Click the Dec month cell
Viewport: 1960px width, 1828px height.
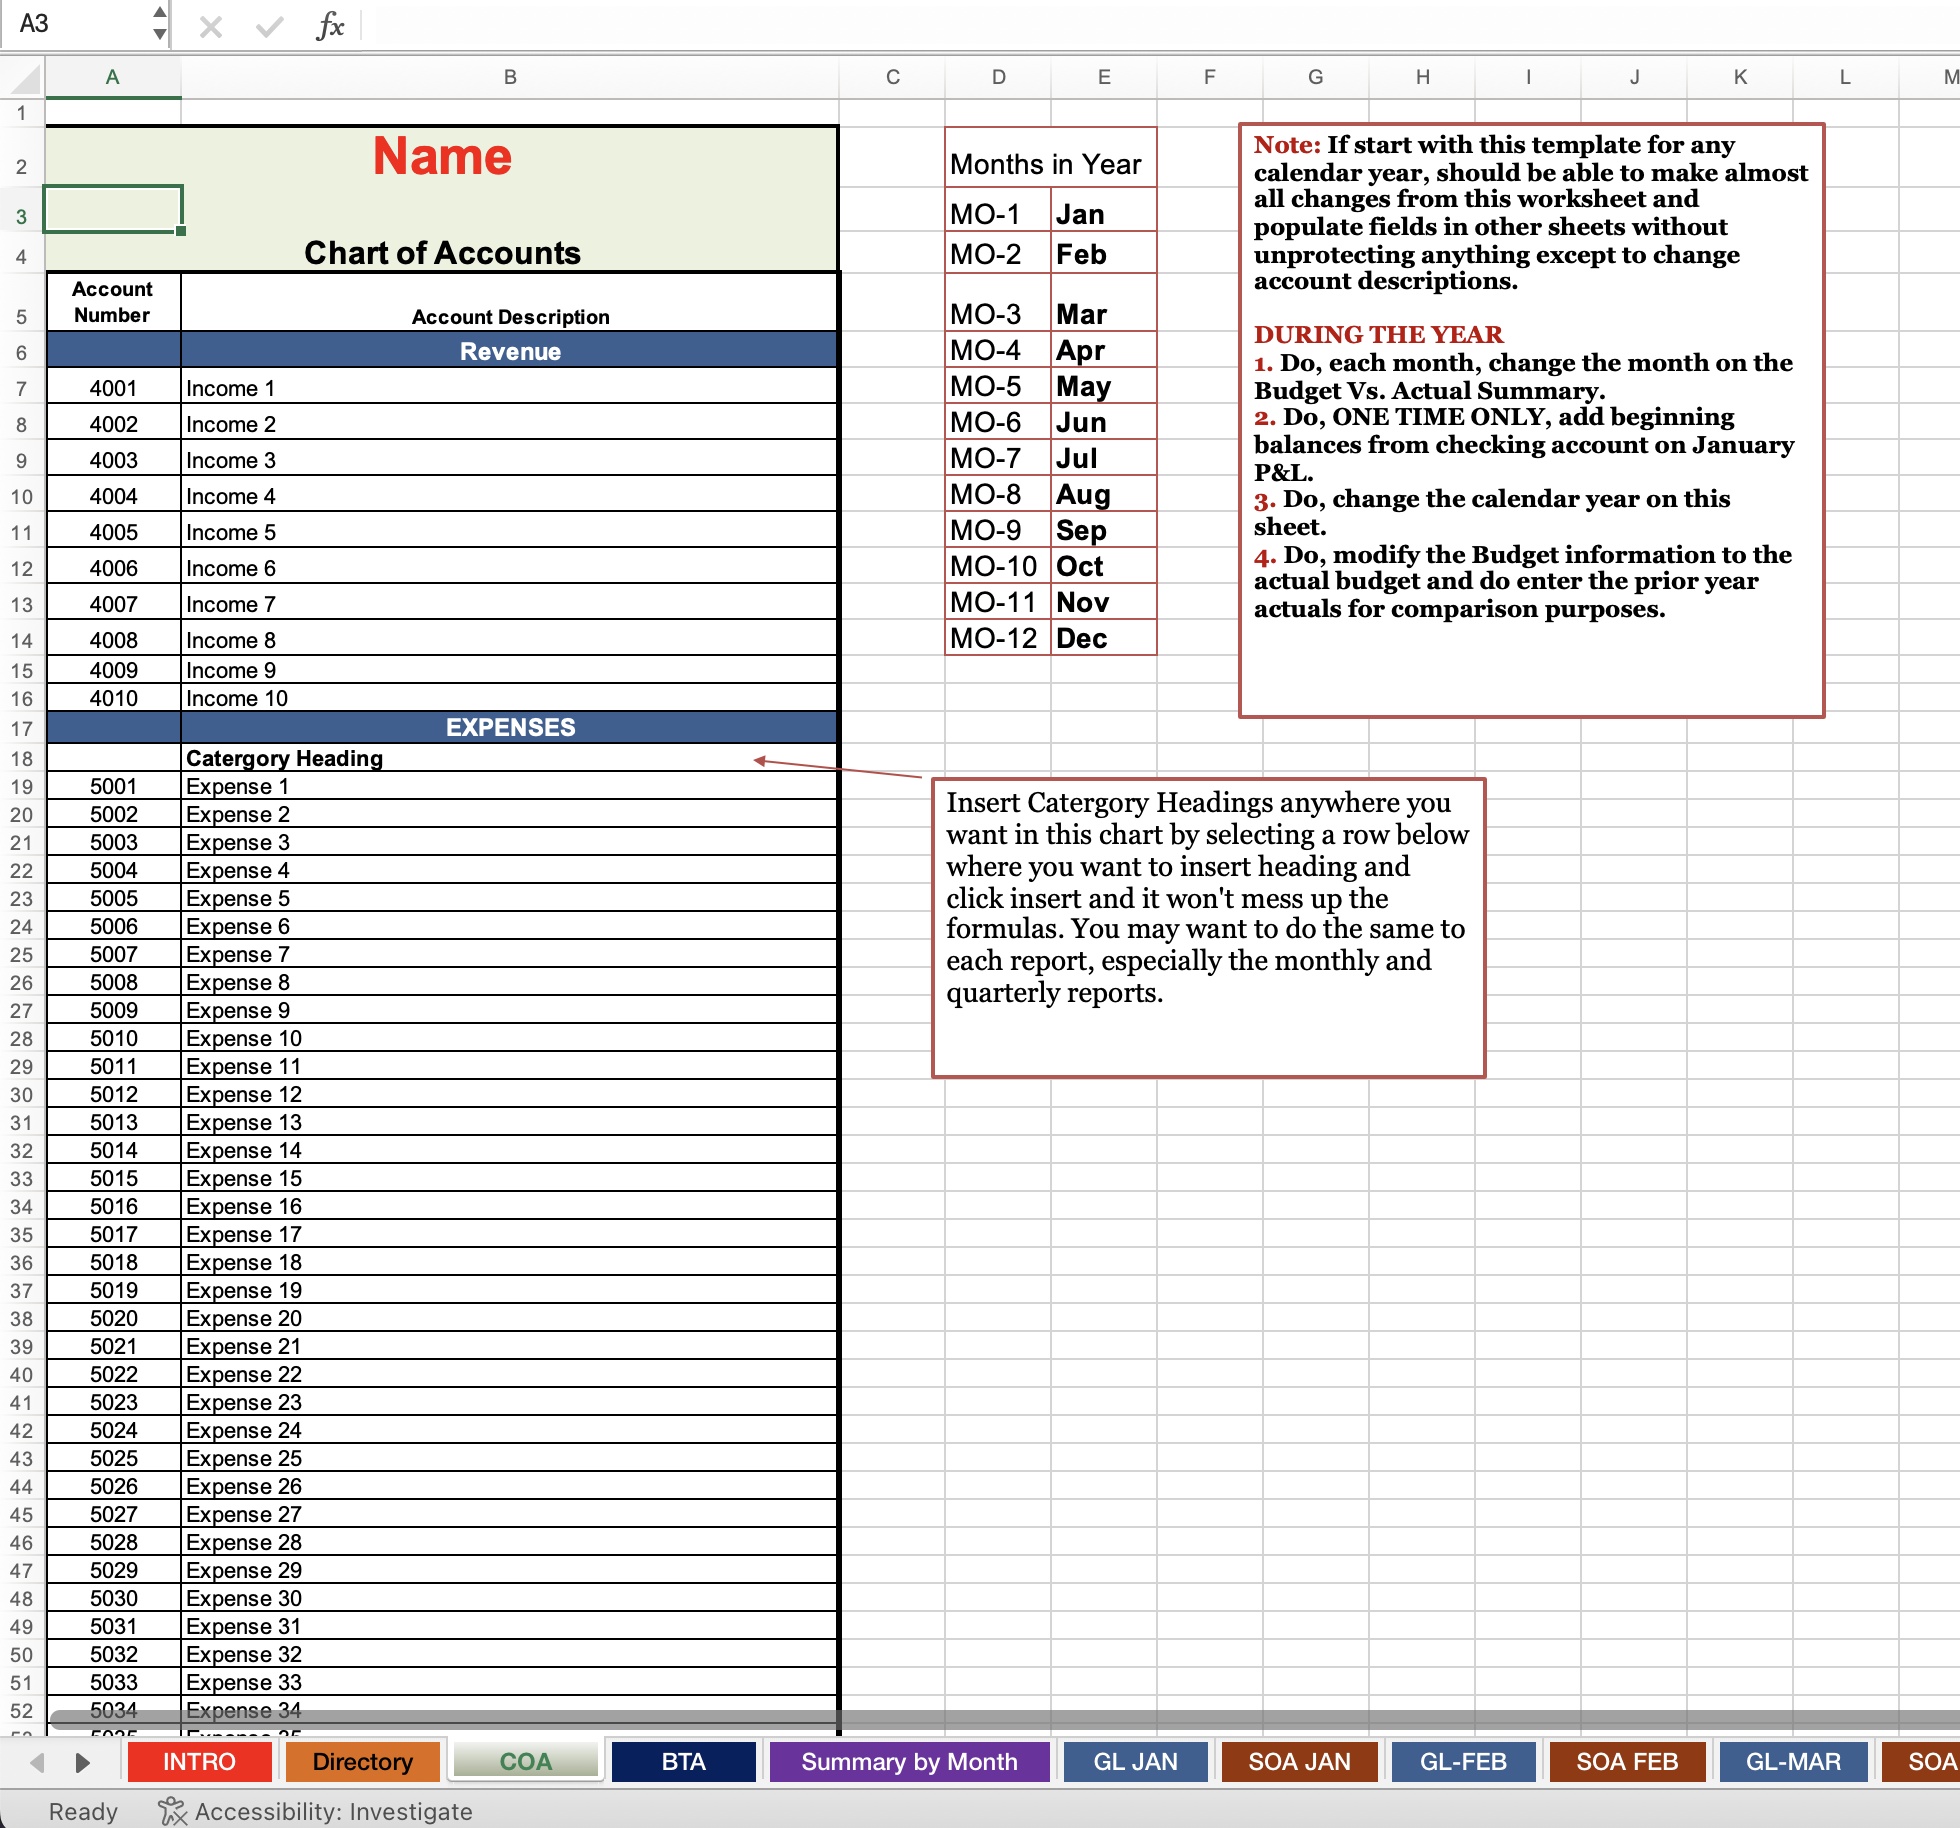[1104, 638]
